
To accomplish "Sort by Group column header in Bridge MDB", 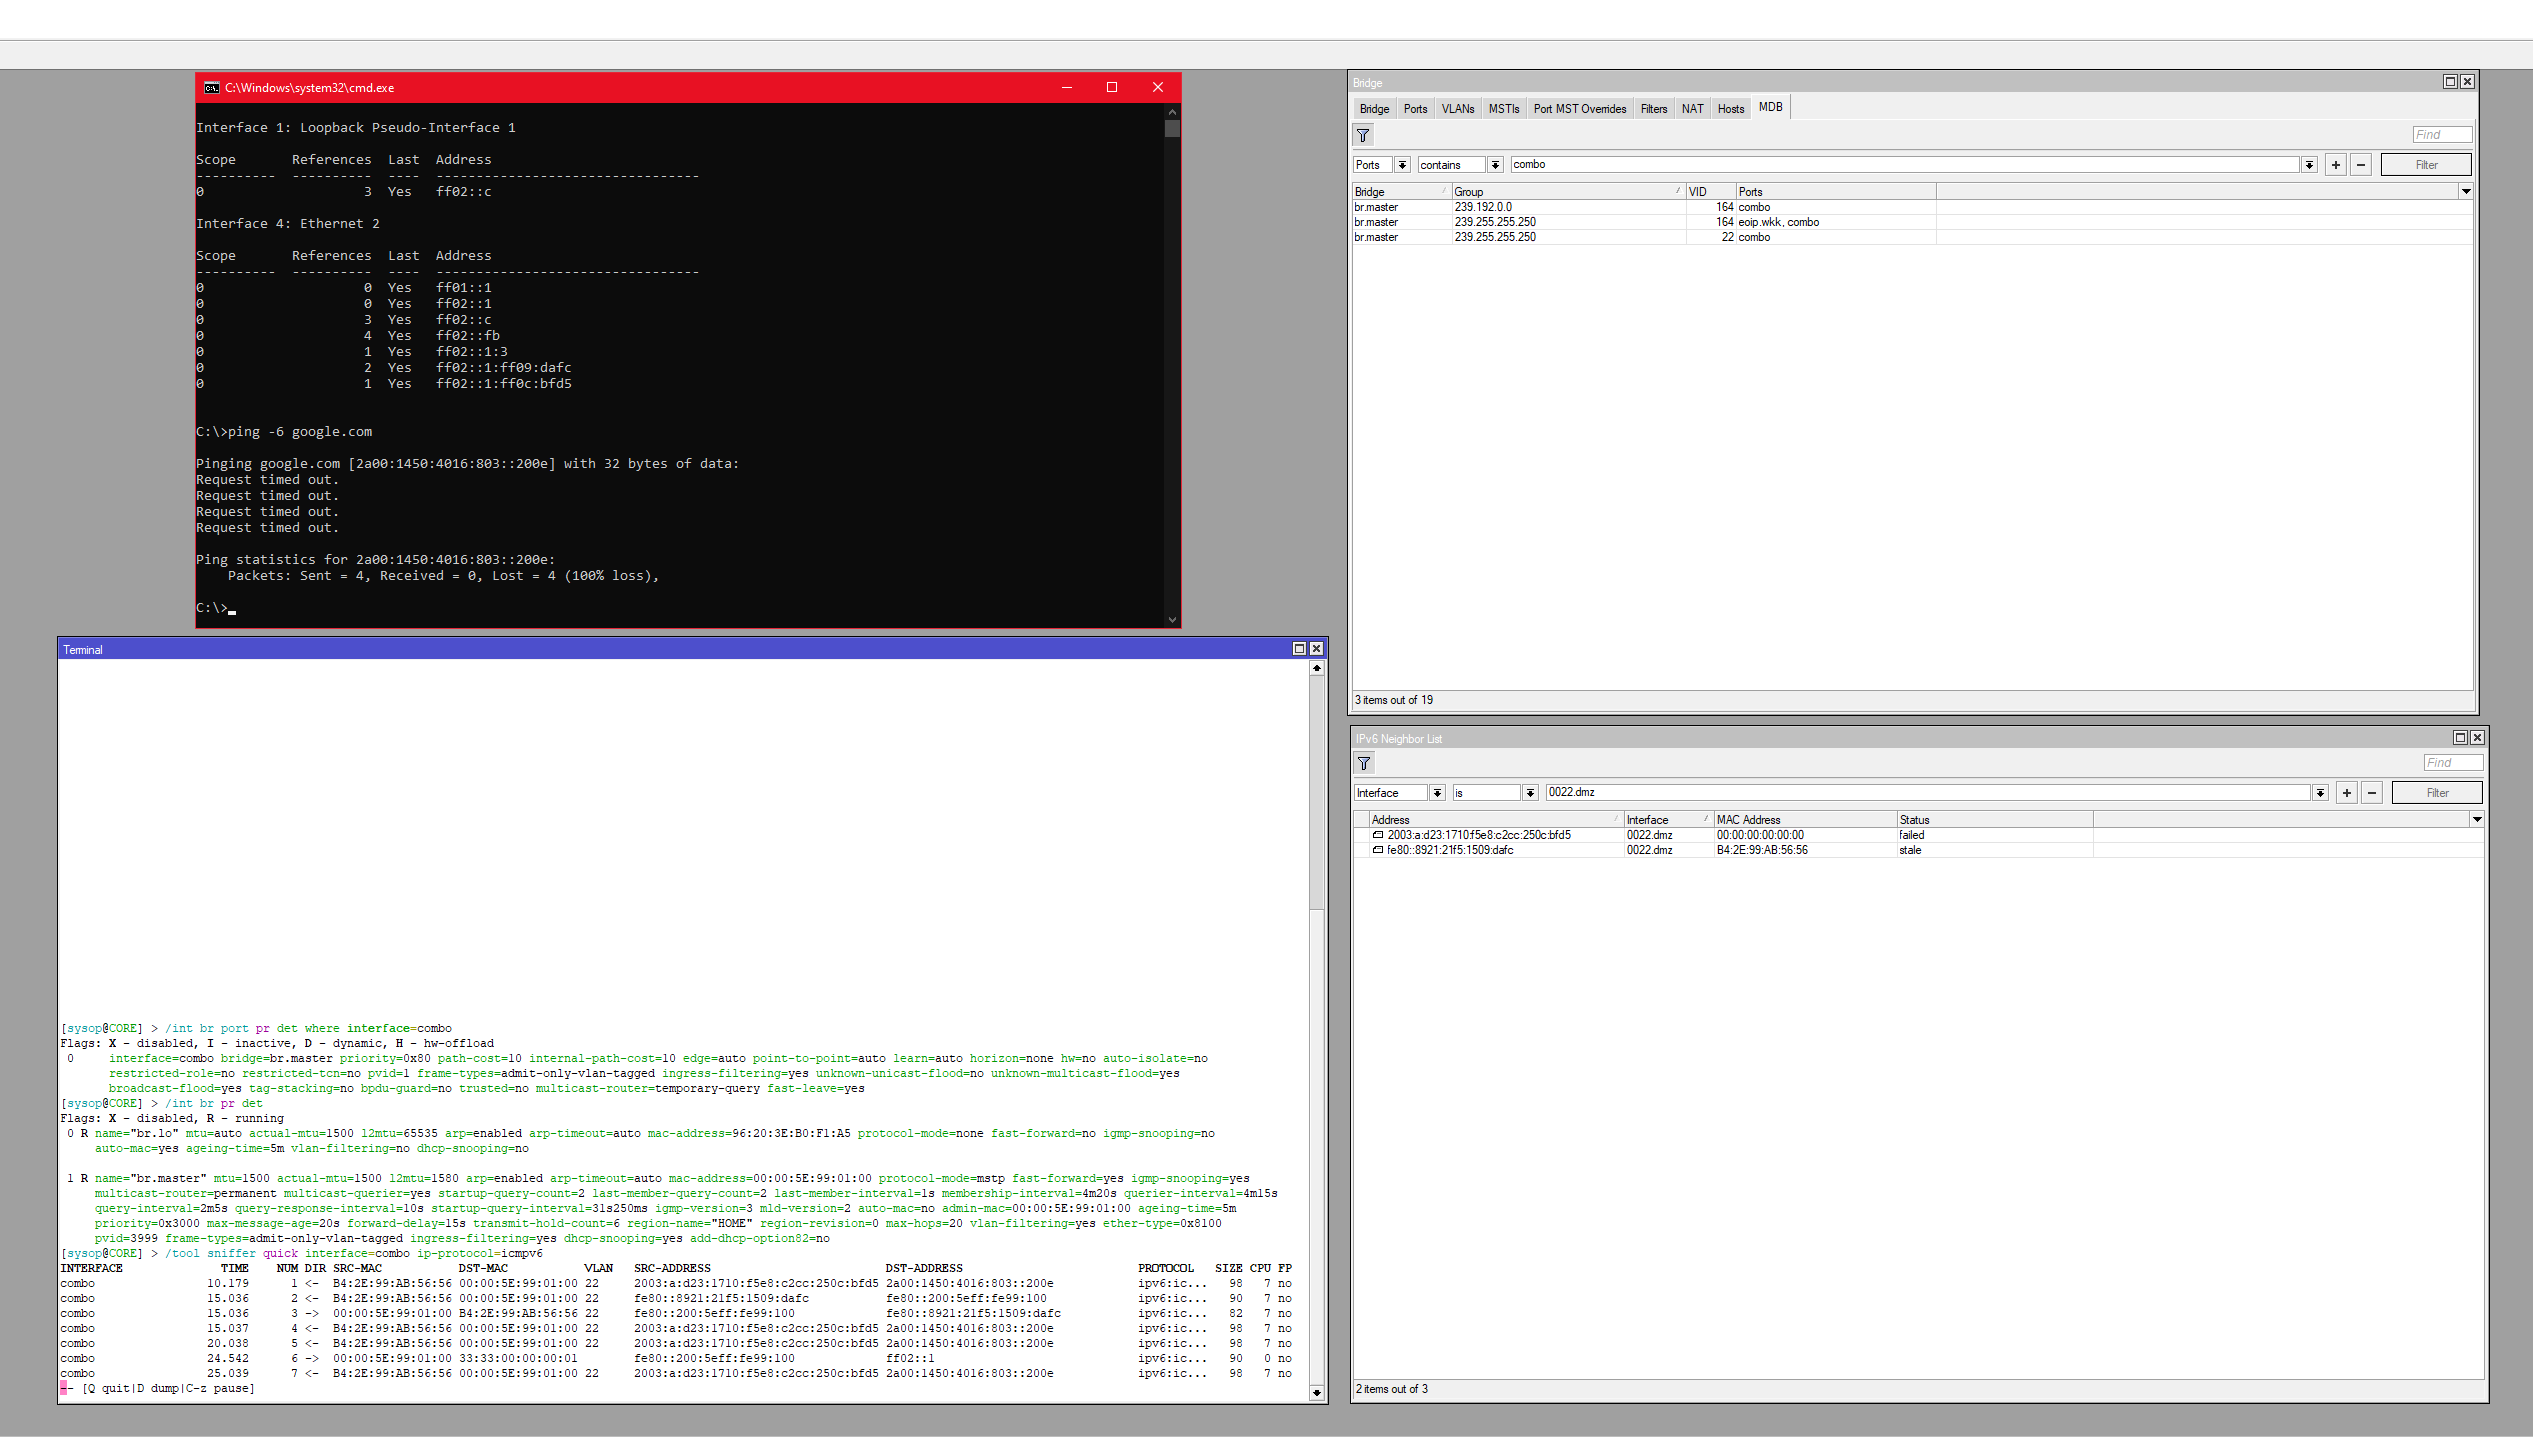I will tap(1568, 192).
